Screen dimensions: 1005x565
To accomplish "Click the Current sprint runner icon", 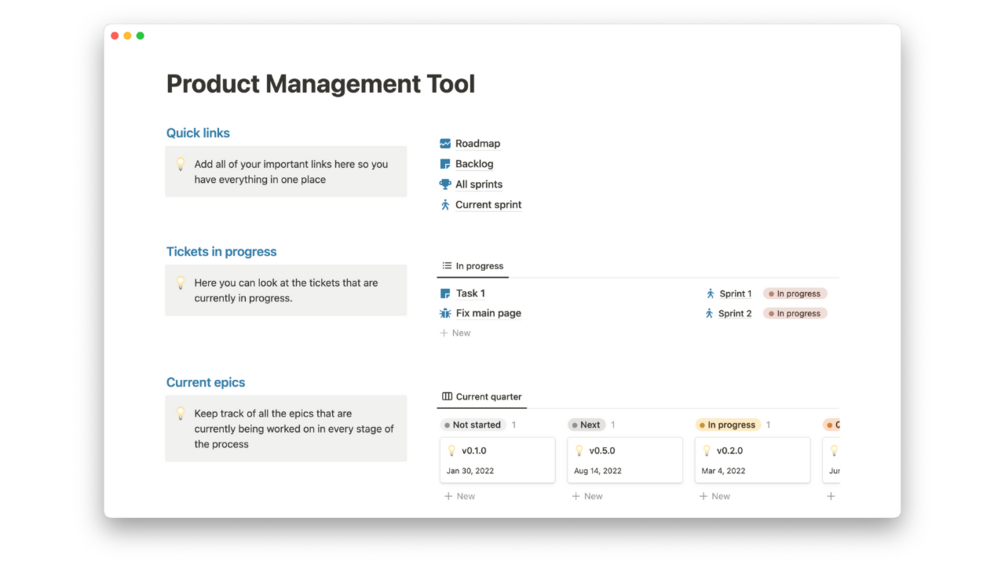I will (x=445, y=205).
